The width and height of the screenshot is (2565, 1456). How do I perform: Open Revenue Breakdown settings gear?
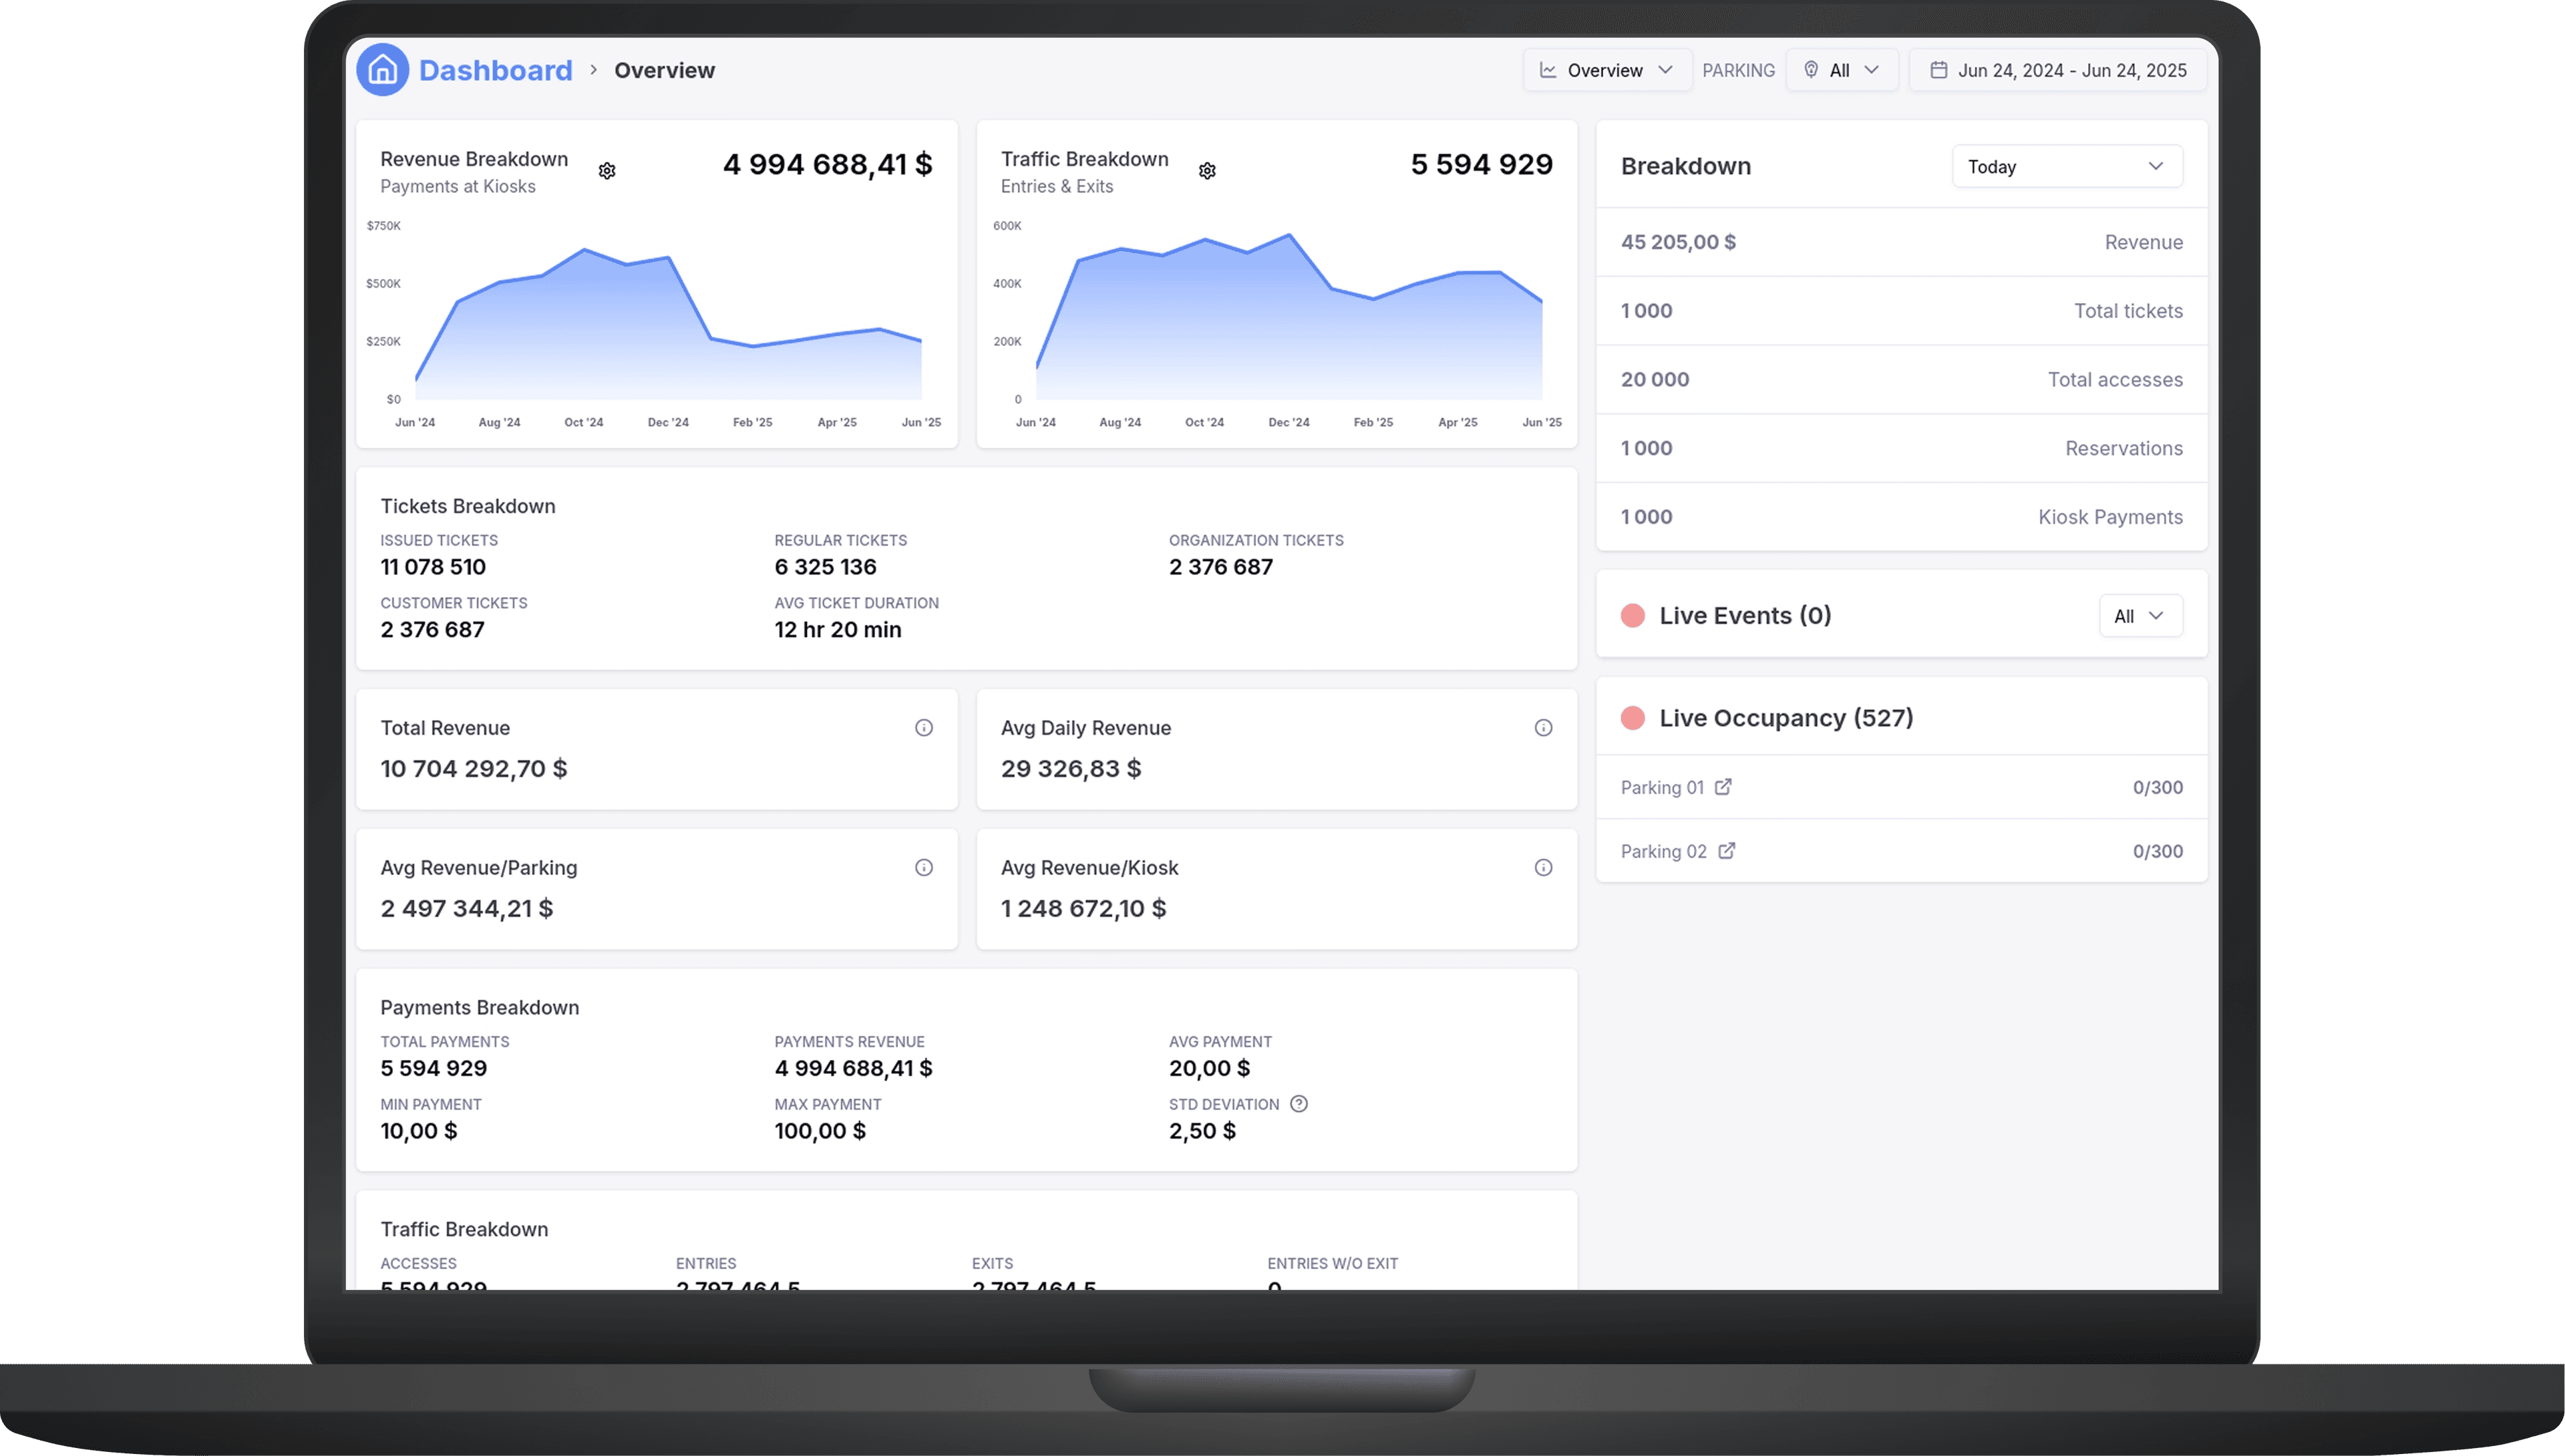point(607,171)
